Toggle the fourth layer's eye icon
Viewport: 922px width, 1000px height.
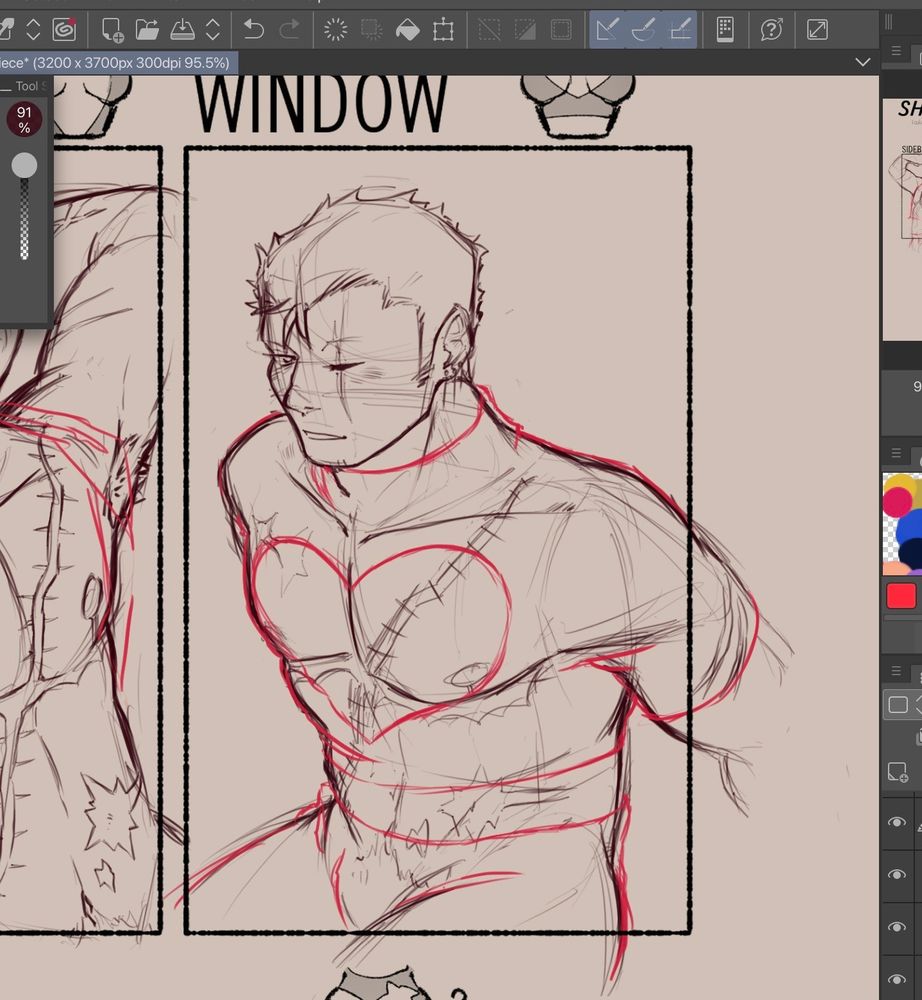tap(896, 979)
